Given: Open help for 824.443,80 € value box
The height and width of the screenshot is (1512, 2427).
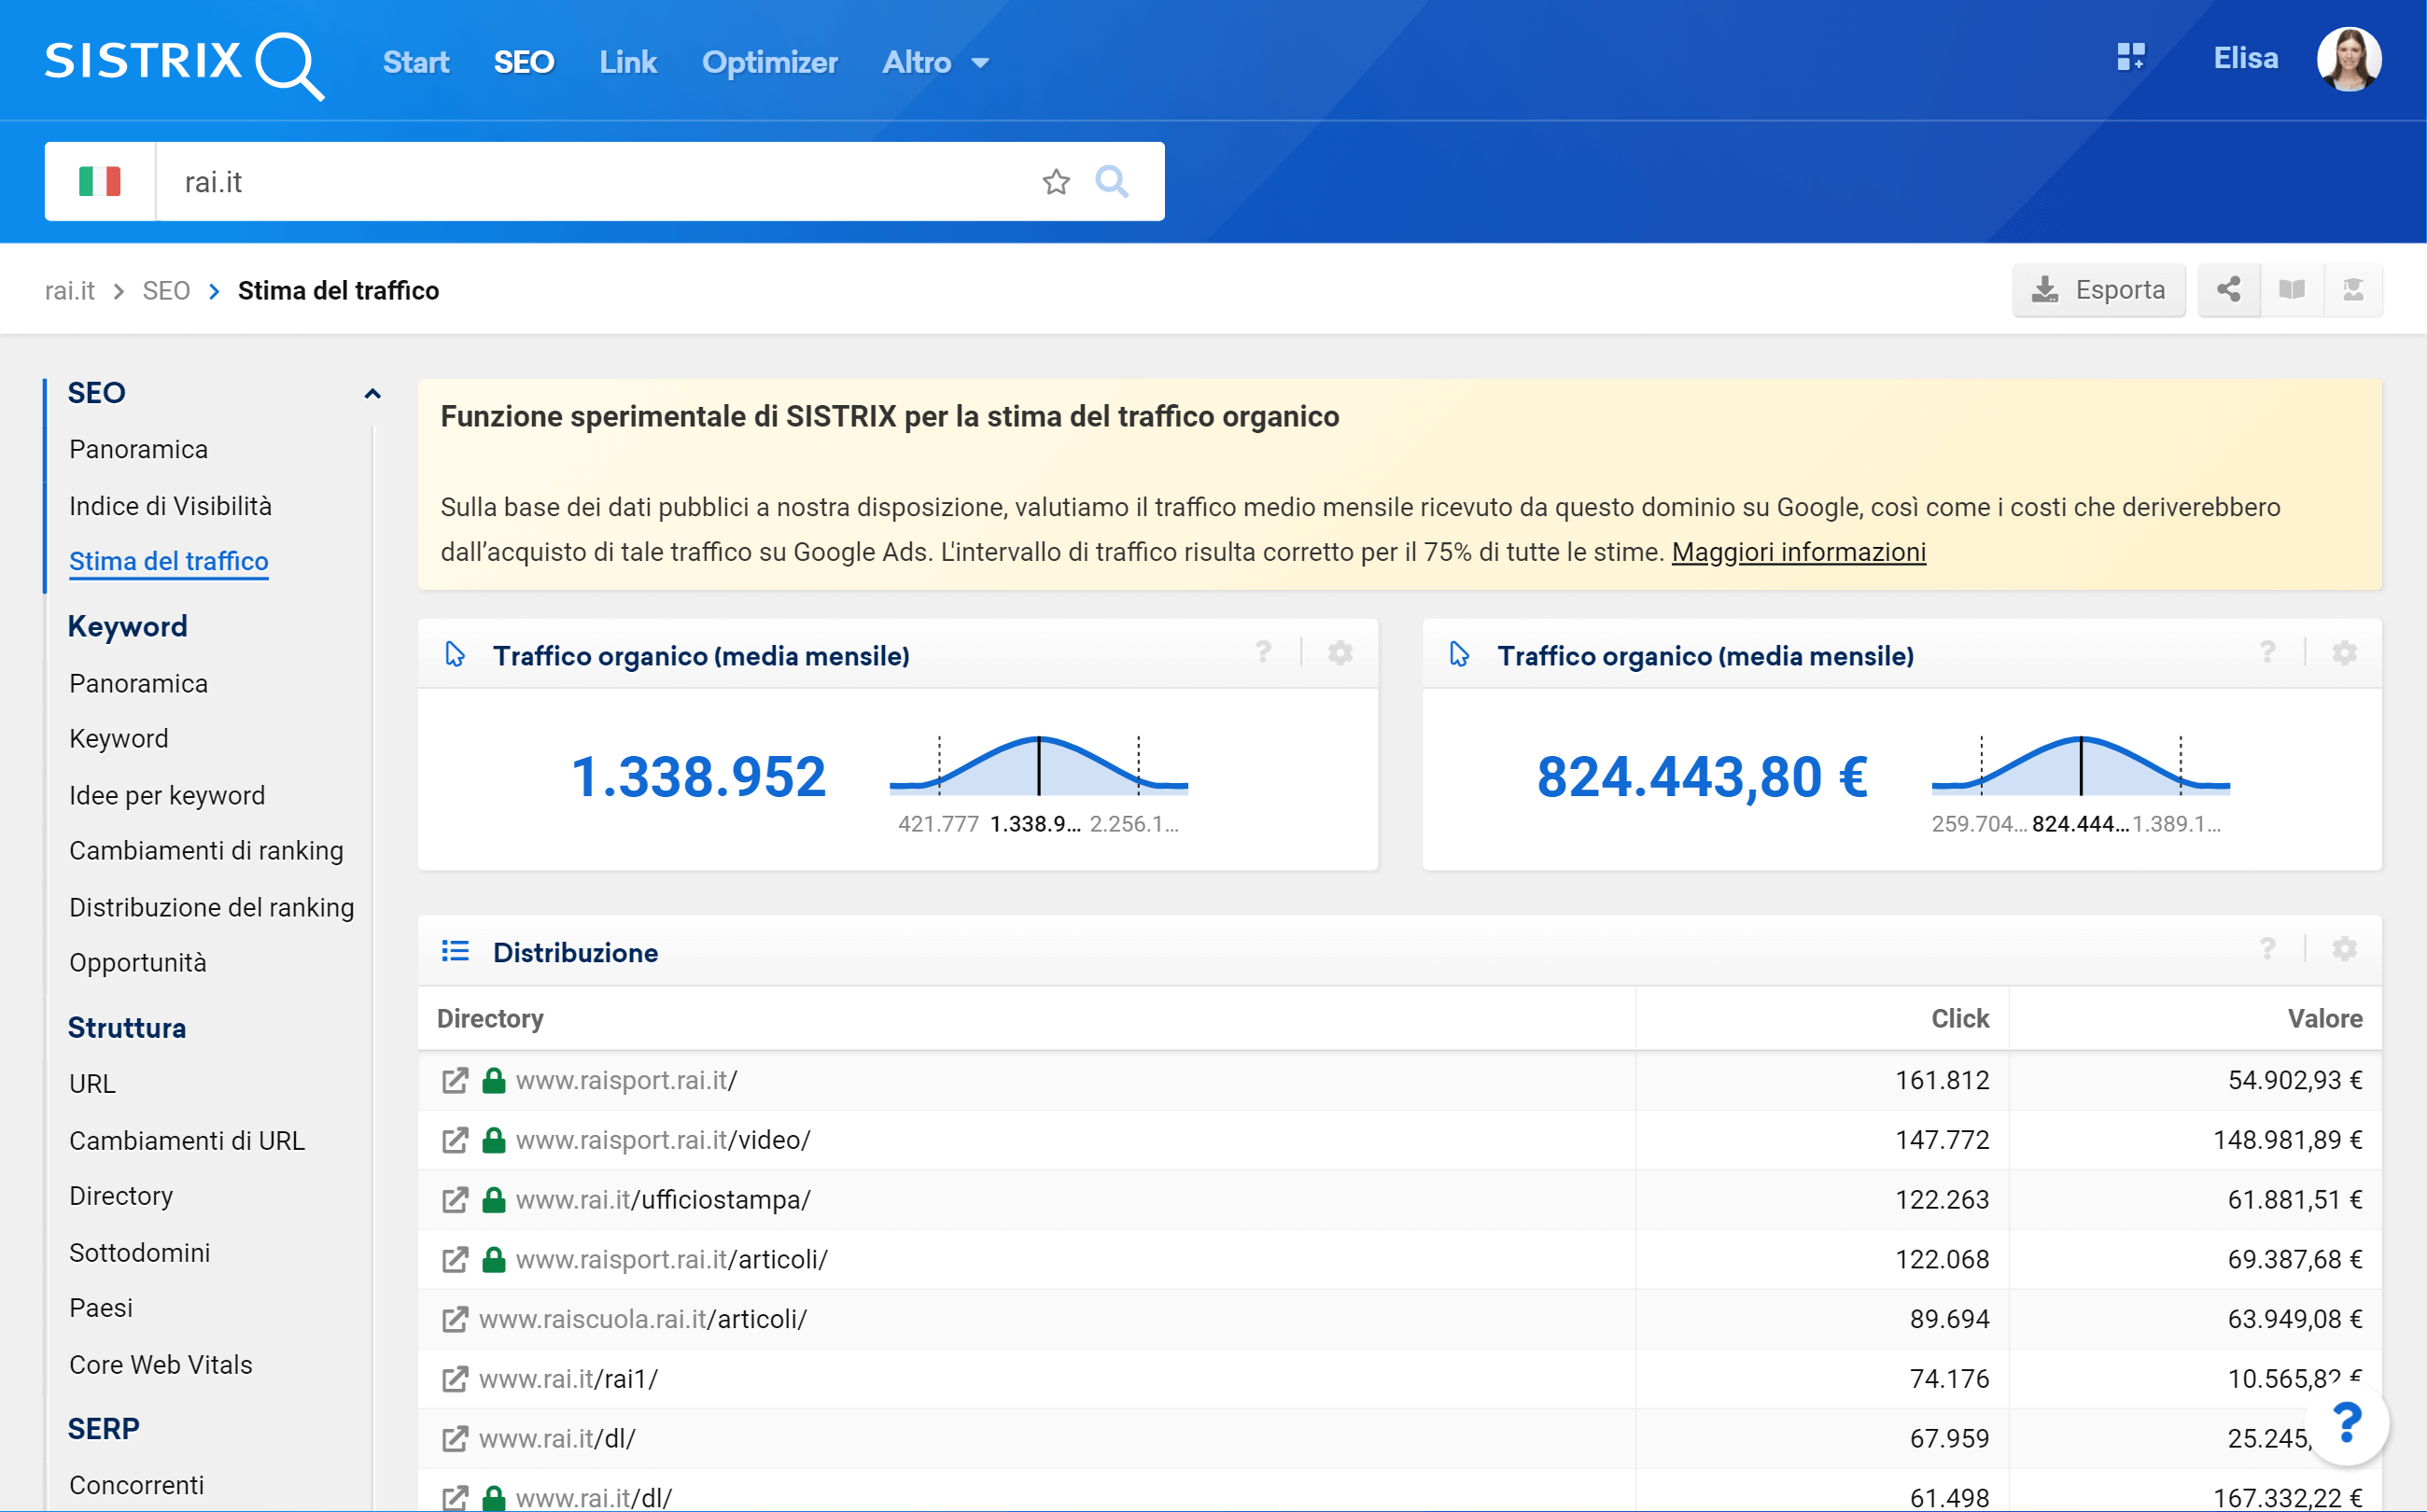Looking at the screenshot, I should coord(2267,653).
